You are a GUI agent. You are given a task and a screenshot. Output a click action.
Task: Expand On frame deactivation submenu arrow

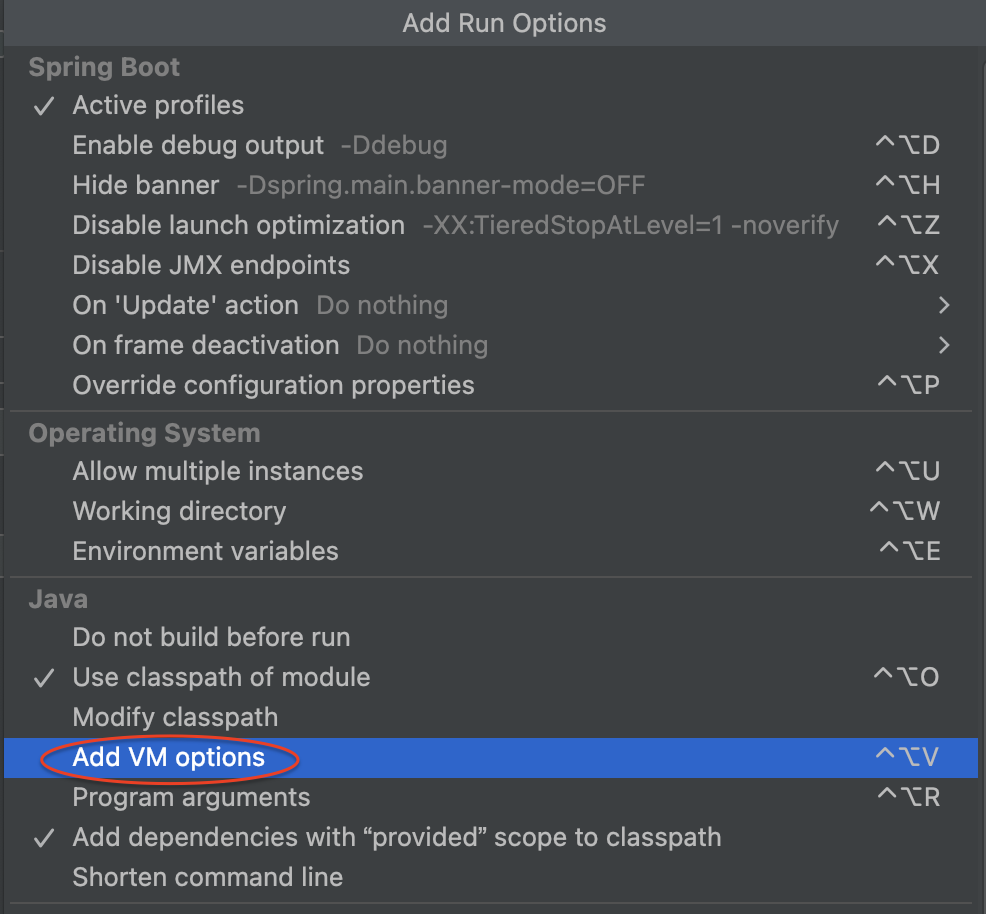click(x=943, y=345)
